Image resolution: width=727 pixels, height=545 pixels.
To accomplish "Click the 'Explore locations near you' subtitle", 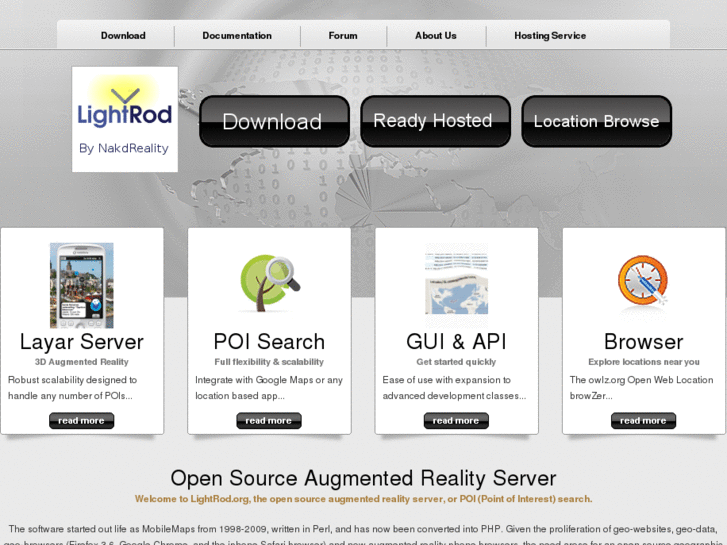I will pyautogui.click(x=644, y=362).
